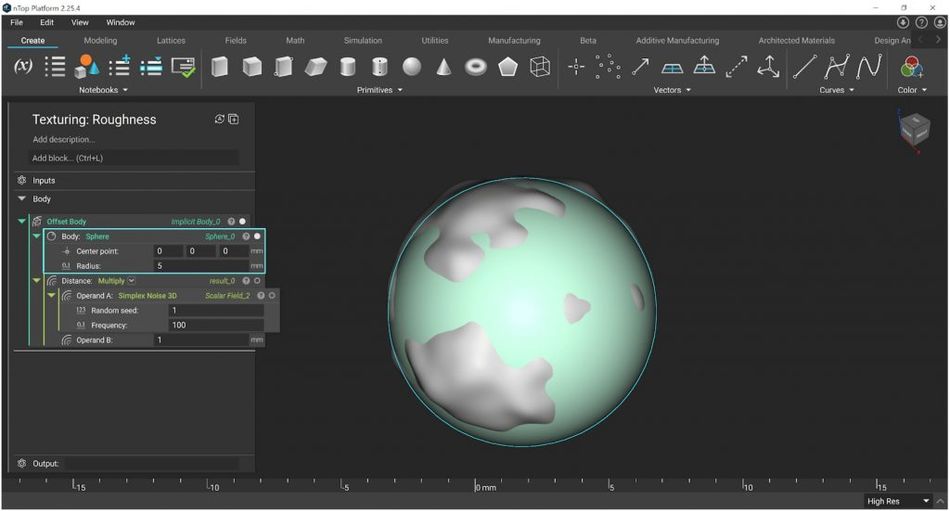Select the Box primitive icon
Viewport: 950px width, 511px height.
(x=220, y=66)
